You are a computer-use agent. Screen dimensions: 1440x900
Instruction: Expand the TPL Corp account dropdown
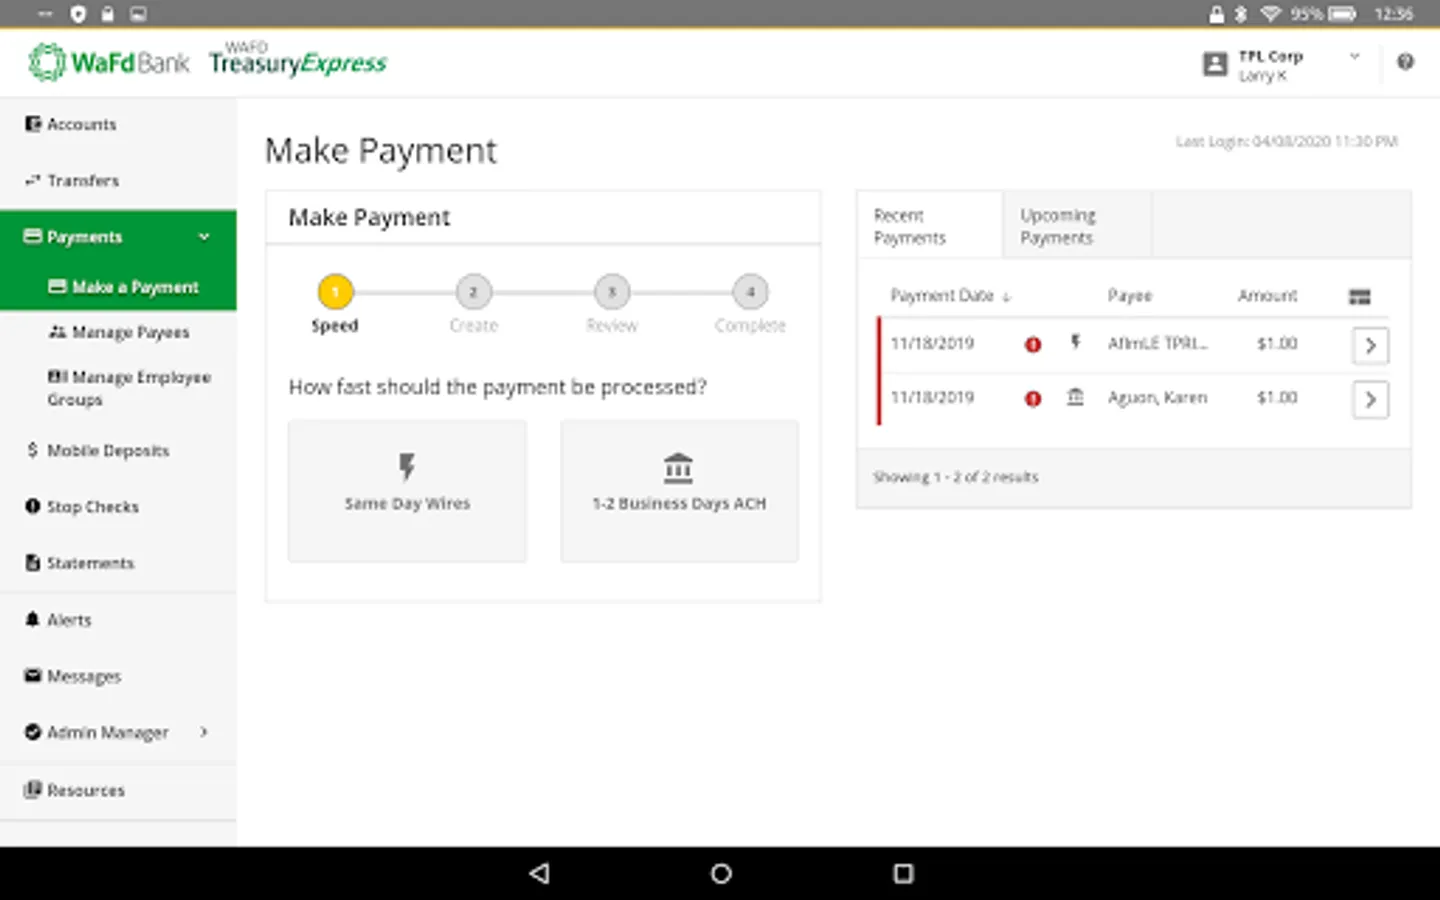click(1355, 57)
